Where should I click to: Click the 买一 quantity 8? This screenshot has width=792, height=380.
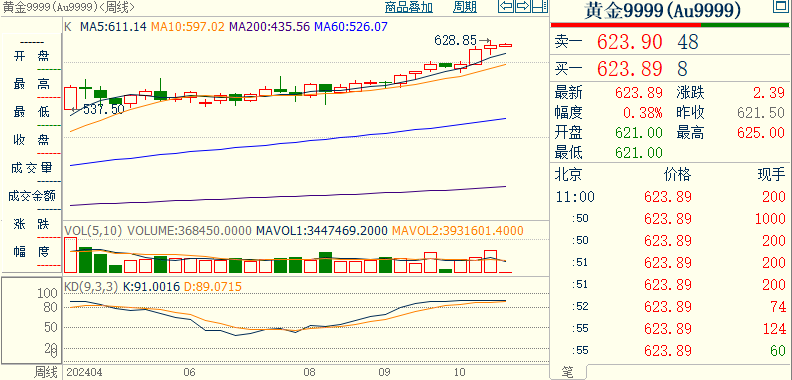(x=683, y=68)
